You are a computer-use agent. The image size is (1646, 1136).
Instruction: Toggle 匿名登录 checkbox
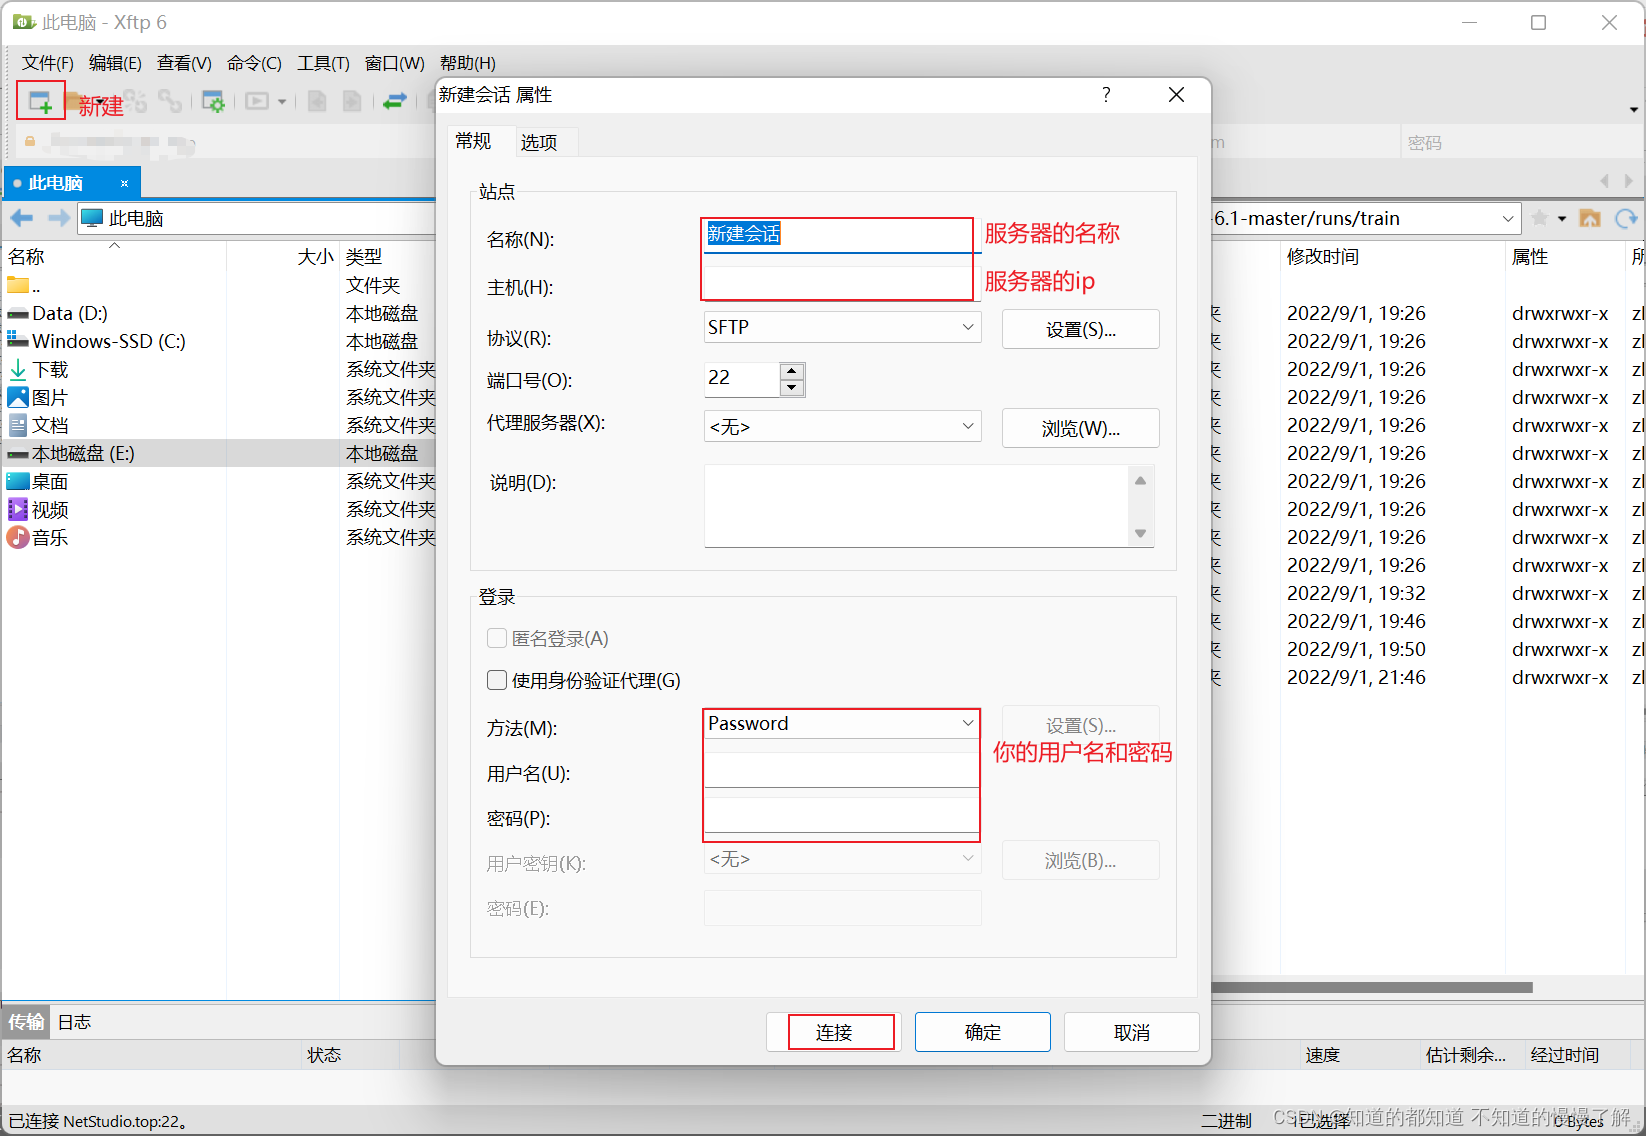497,638
